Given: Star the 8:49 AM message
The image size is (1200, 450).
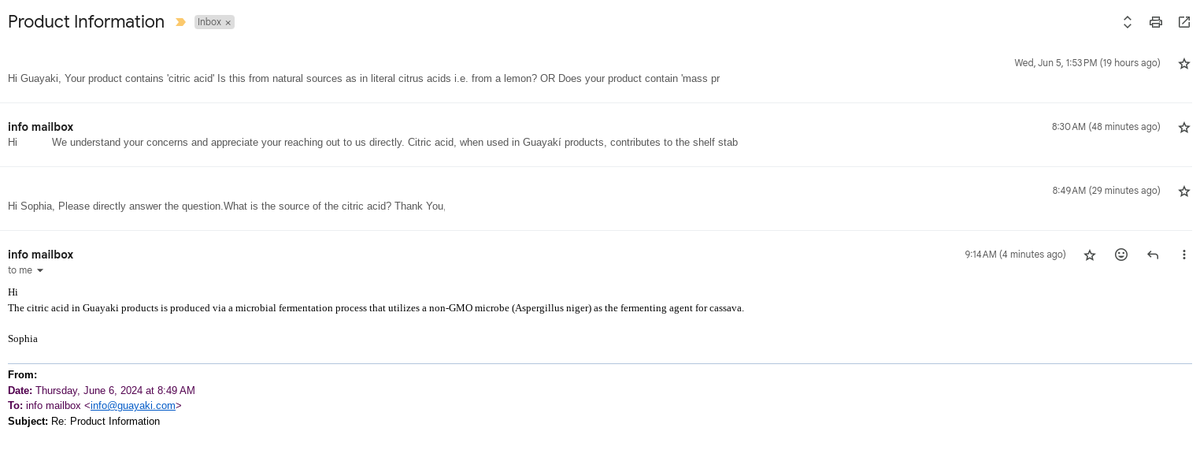Looking at the screenshot, I should [1184, 191].
